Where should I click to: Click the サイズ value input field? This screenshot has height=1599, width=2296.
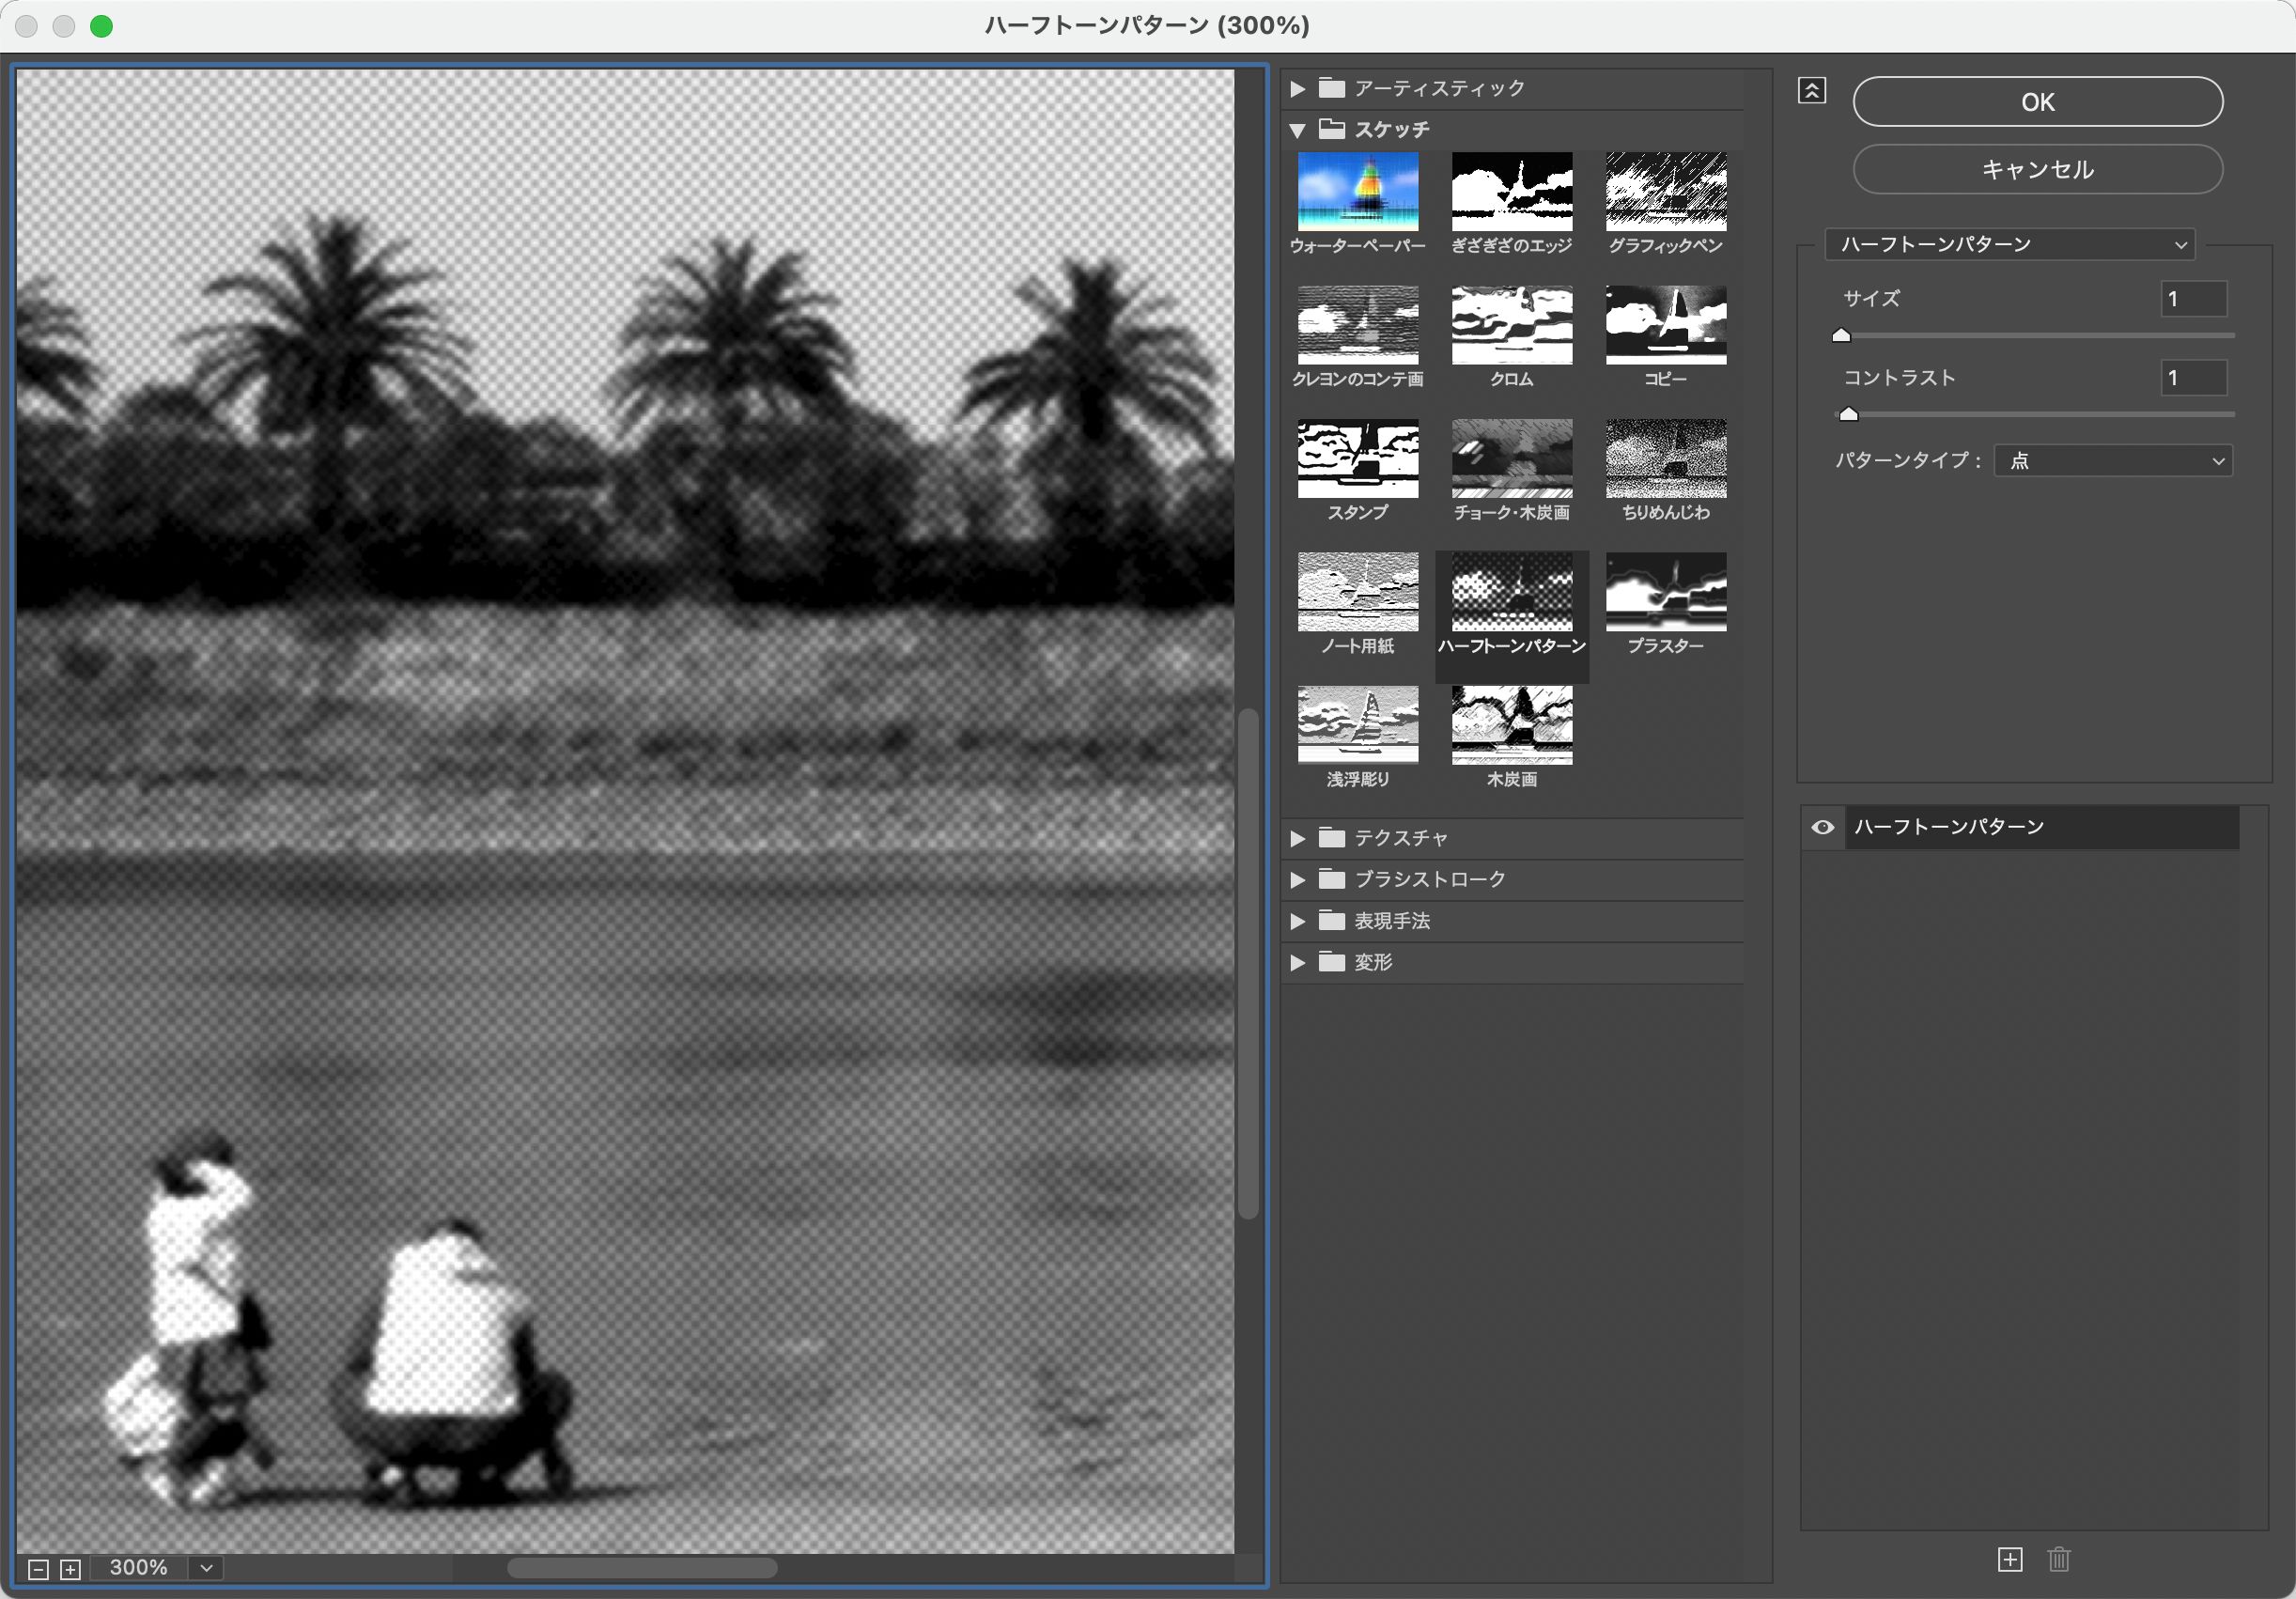click(x=2193, y=299)
